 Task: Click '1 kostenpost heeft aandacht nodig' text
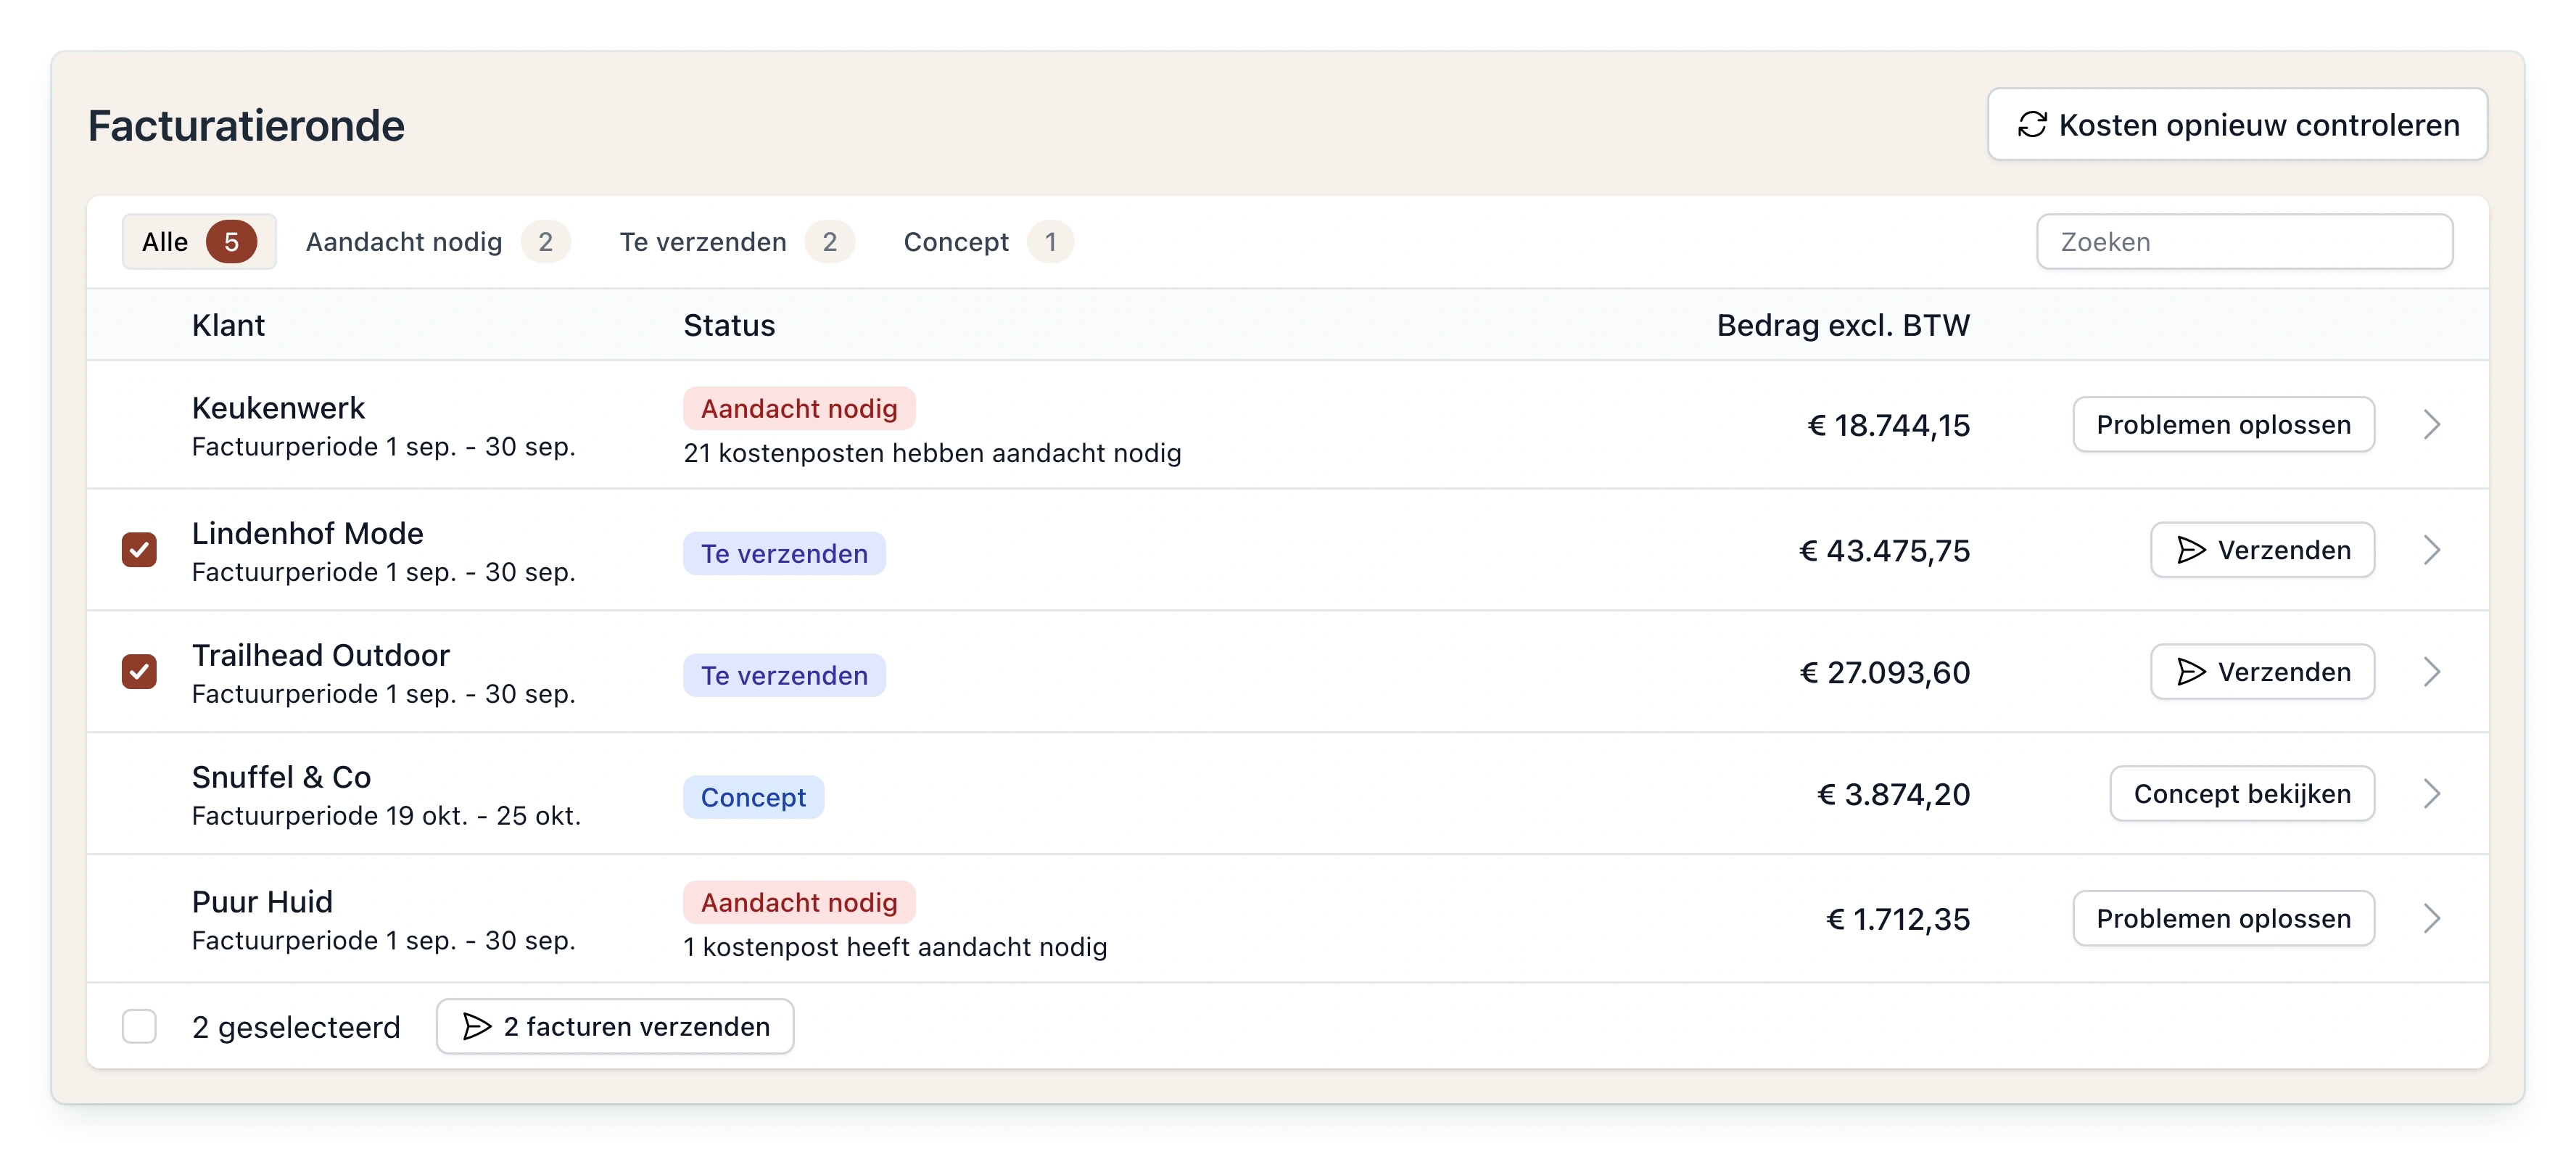(895, 947)
